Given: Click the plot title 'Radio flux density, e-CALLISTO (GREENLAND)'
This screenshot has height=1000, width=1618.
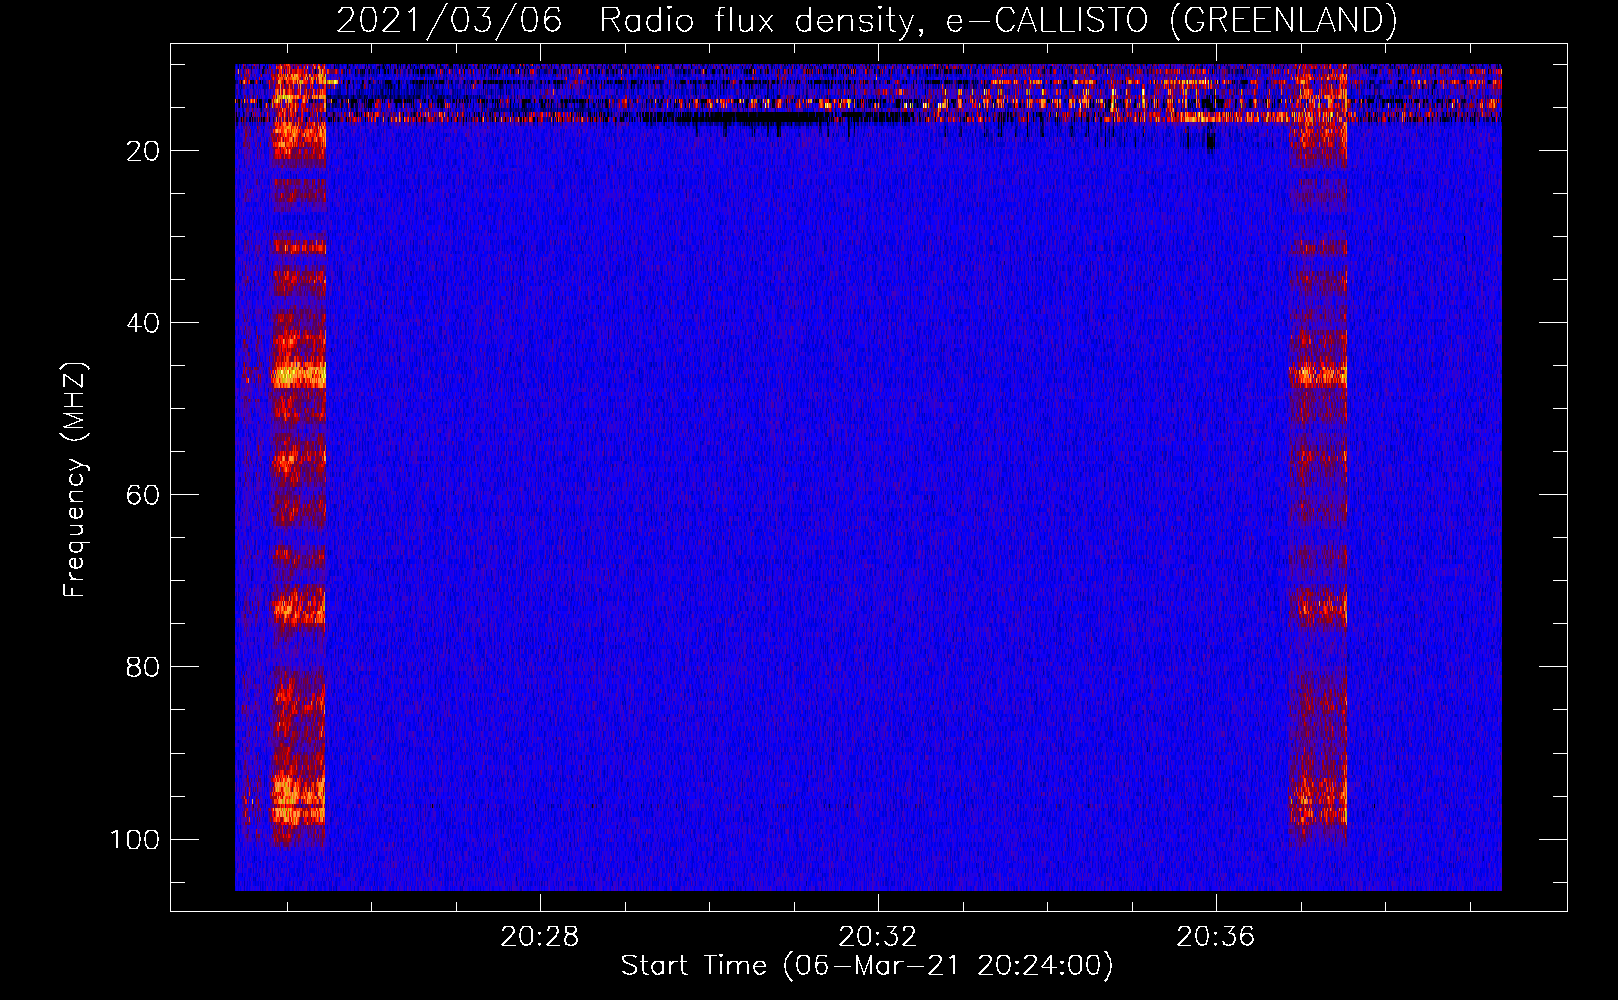Looking at the screenshot, I should coord(998,20).
